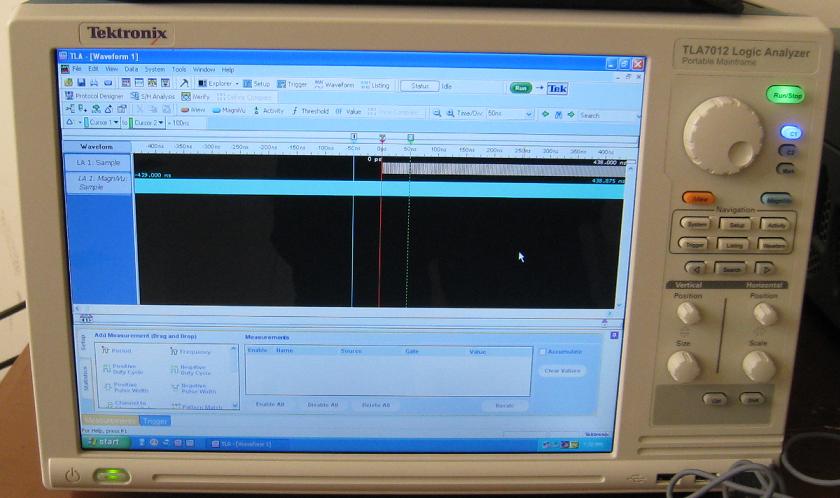Open the Edit menu
The image size is (840, 498).
click(x=93, y=69)
